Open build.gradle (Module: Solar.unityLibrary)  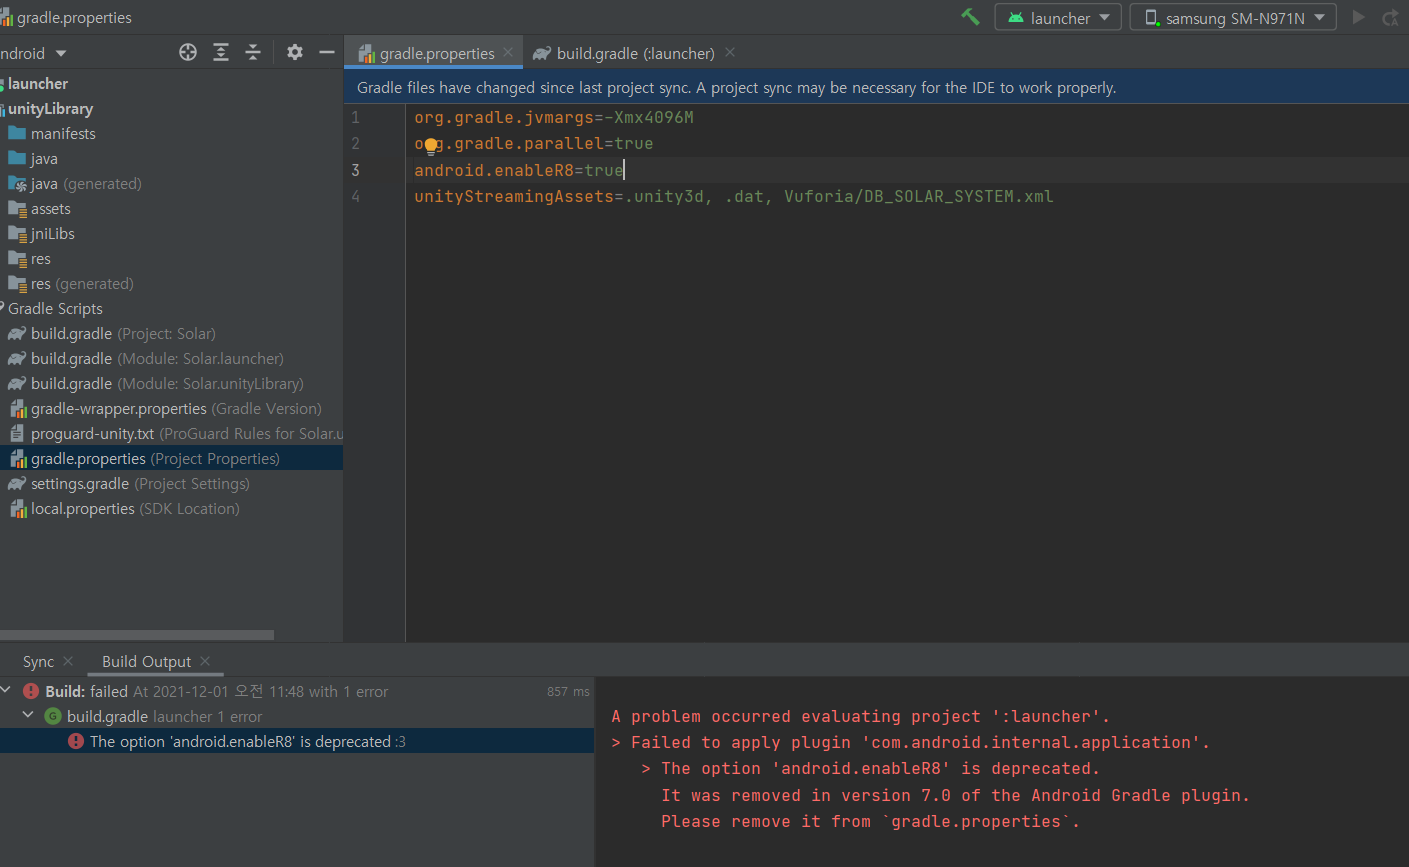click(x=167, y=384)
